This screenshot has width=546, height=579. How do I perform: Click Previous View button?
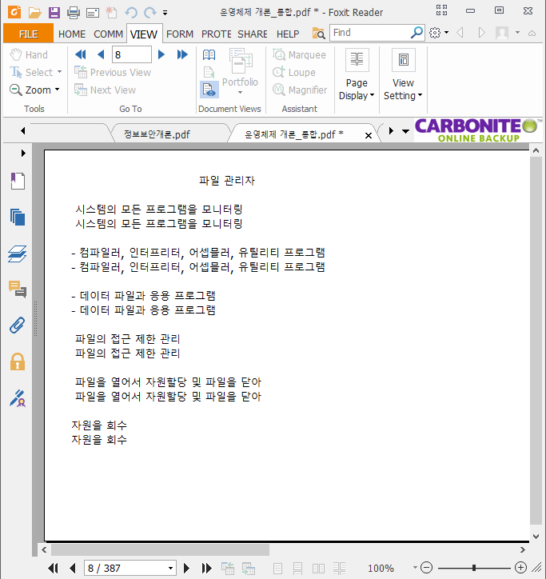tap(113, 72)
